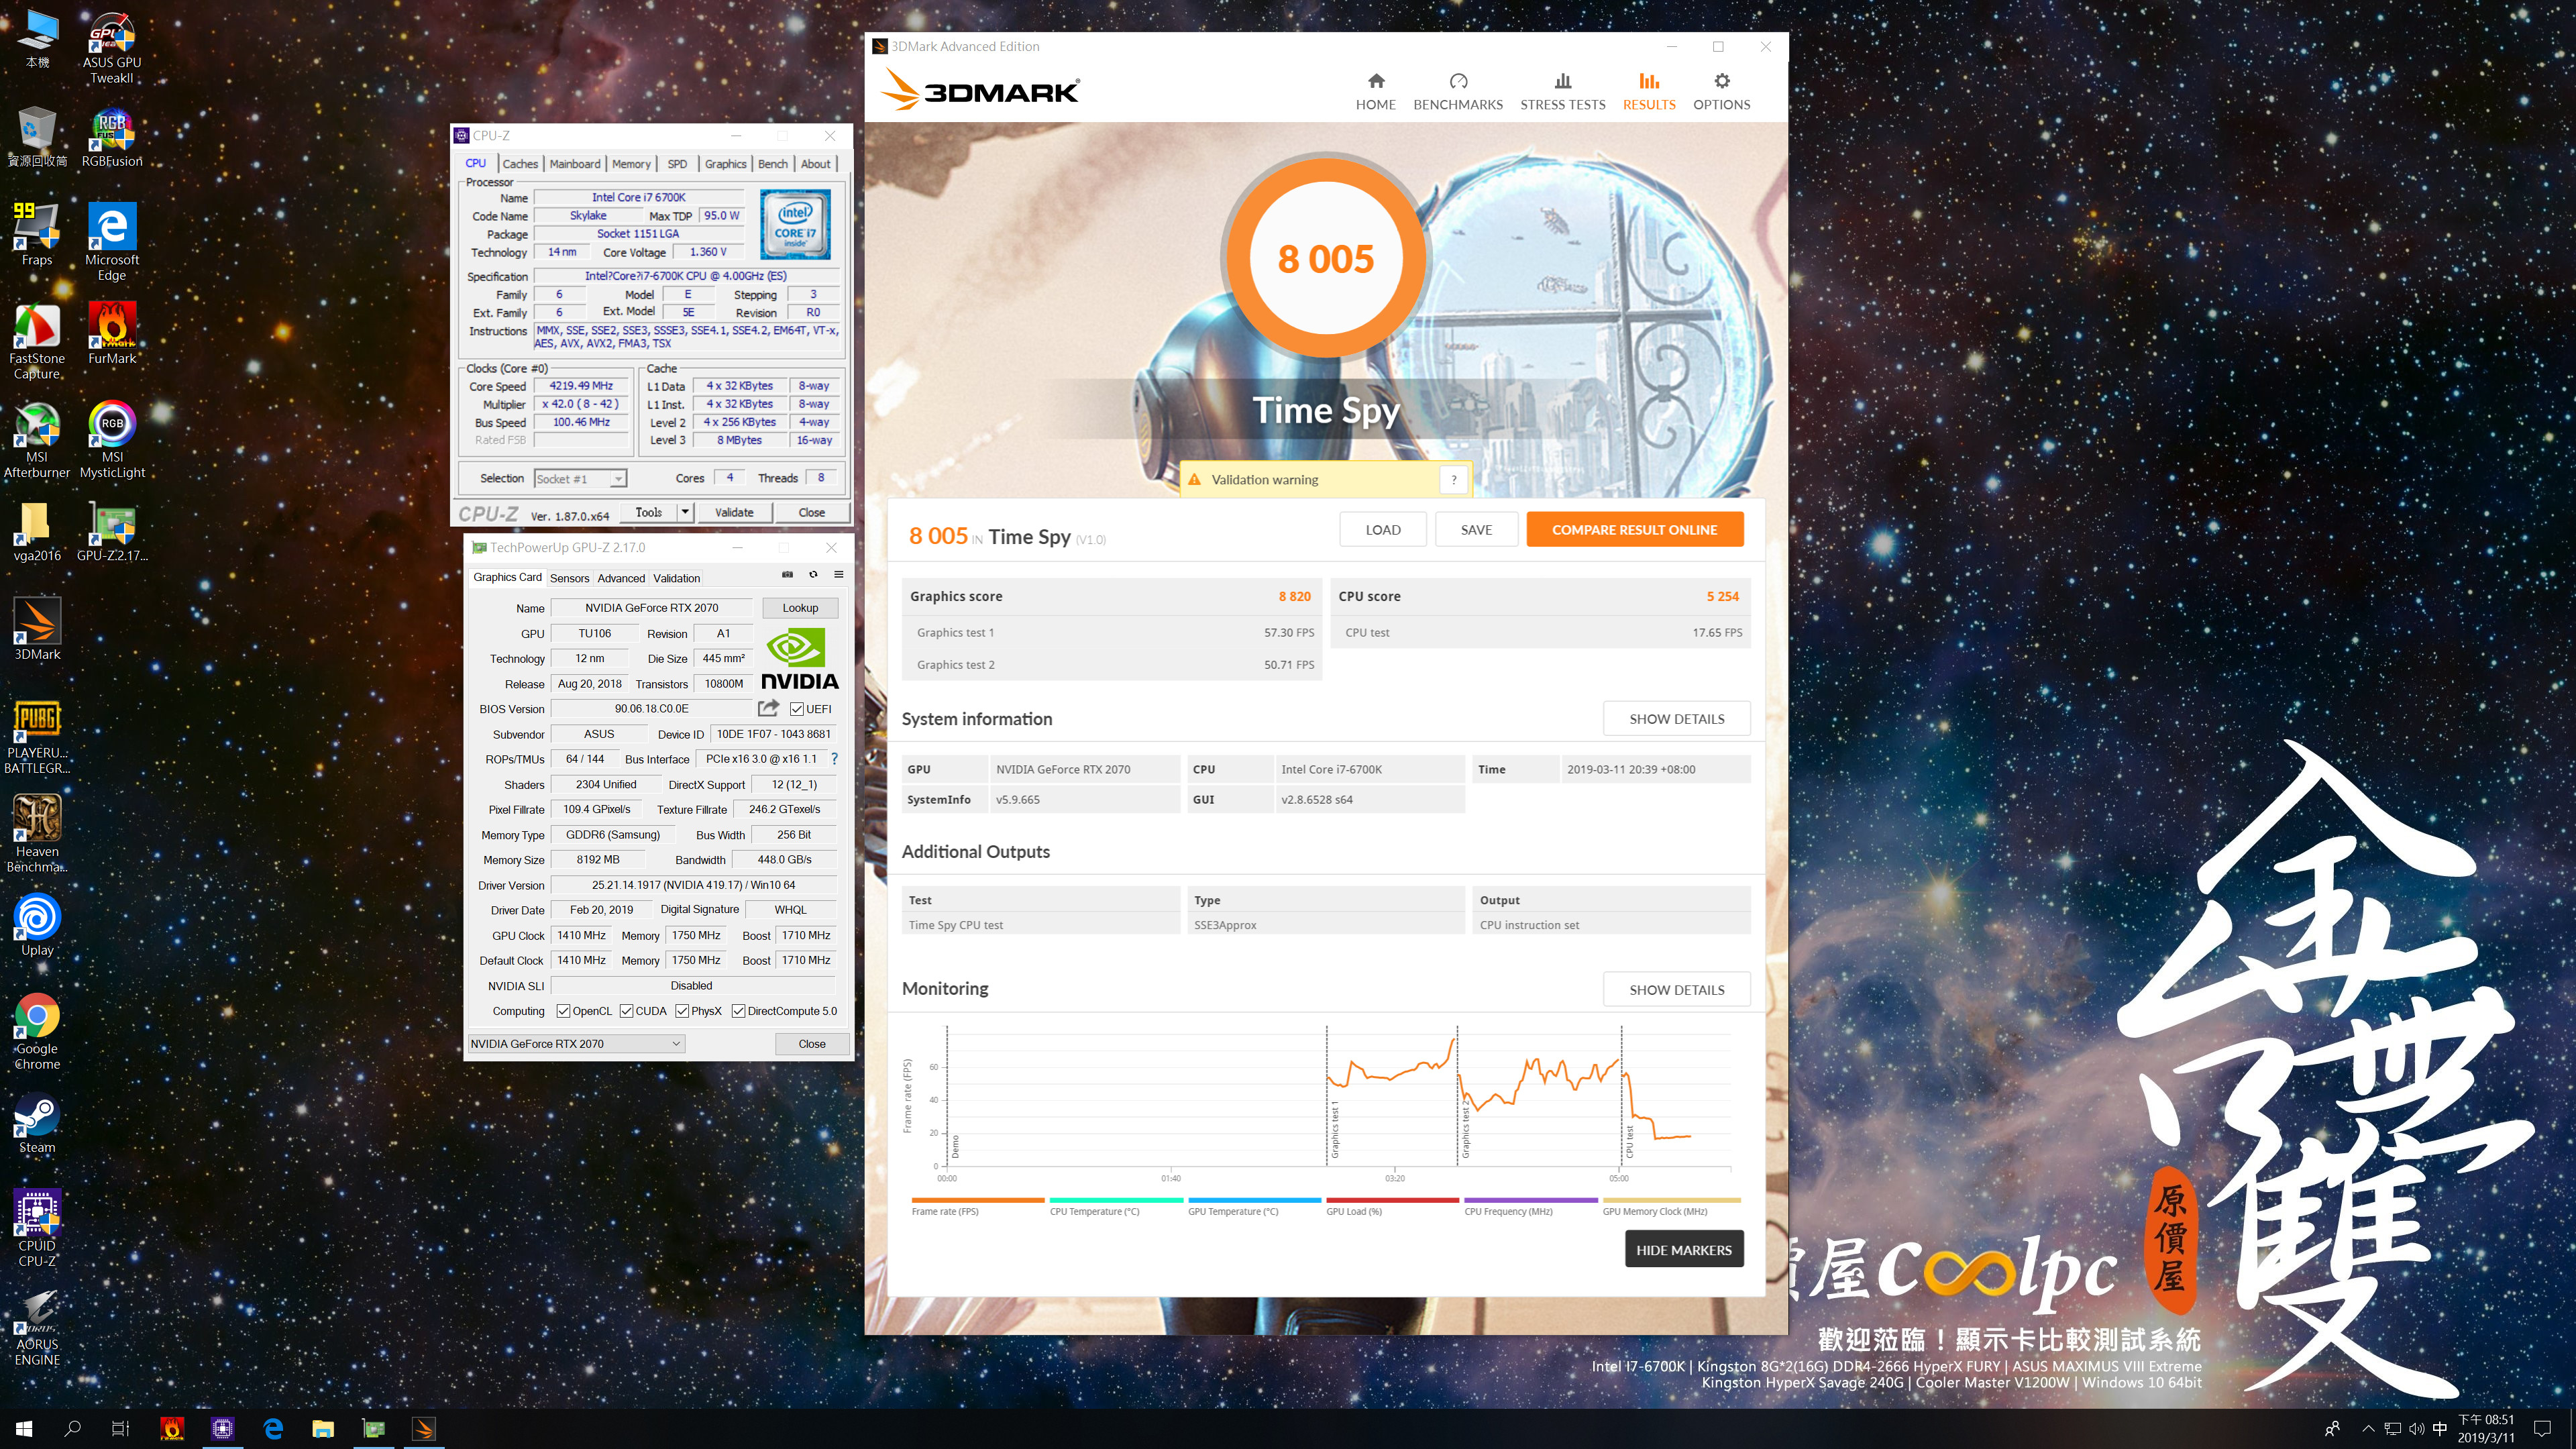This screenshot has width=2576, height=1449.
Task: Launch FastStone Capture desktop shortcut
Action: 37,341
